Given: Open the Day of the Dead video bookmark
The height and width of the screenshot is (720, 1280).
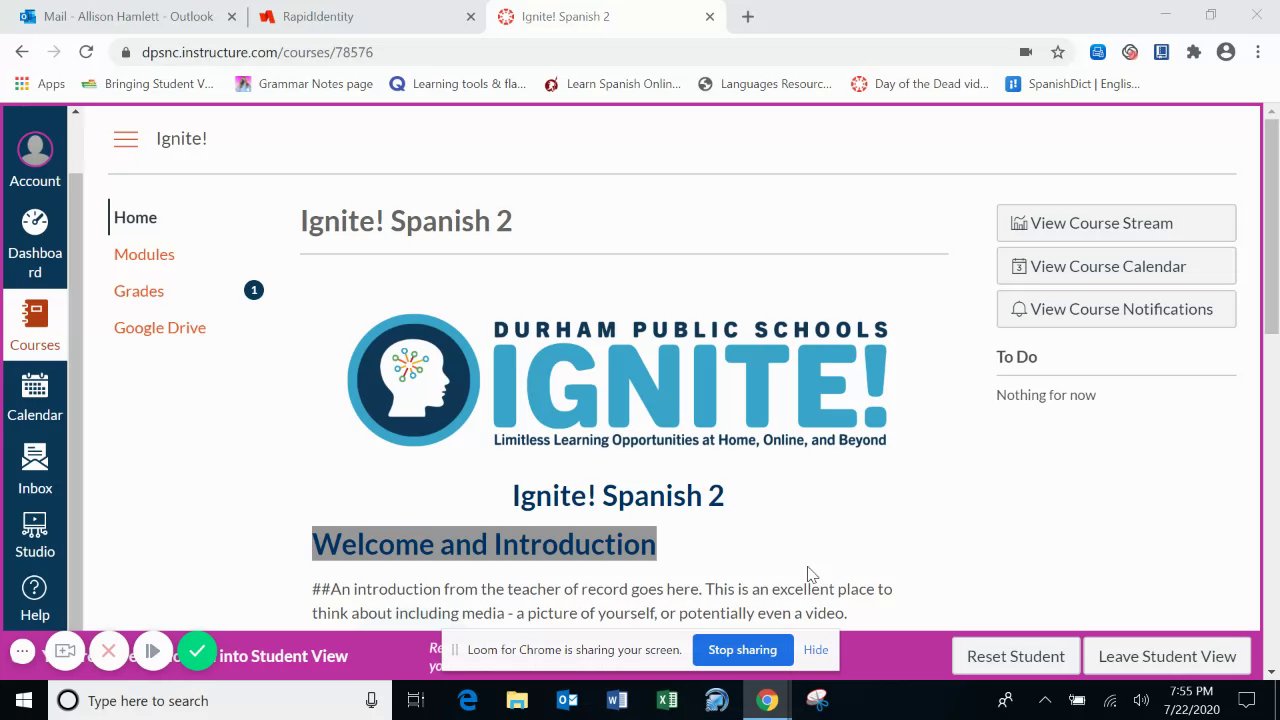Looking at the screenshot, I should click(920, 84).
